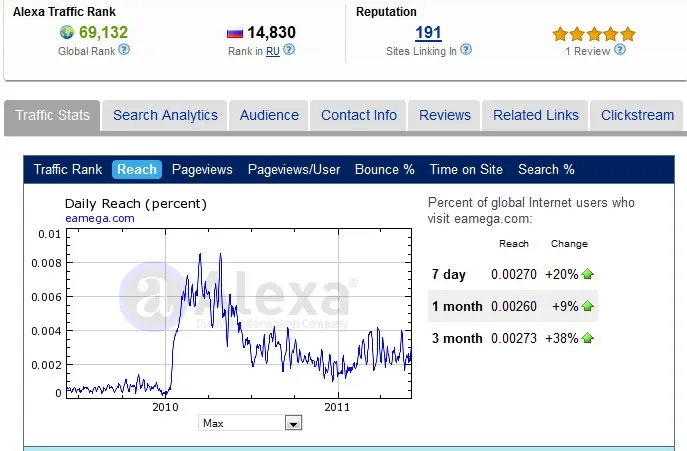
Task: Click the +38% change value
Action: click(x=562, y=338)
